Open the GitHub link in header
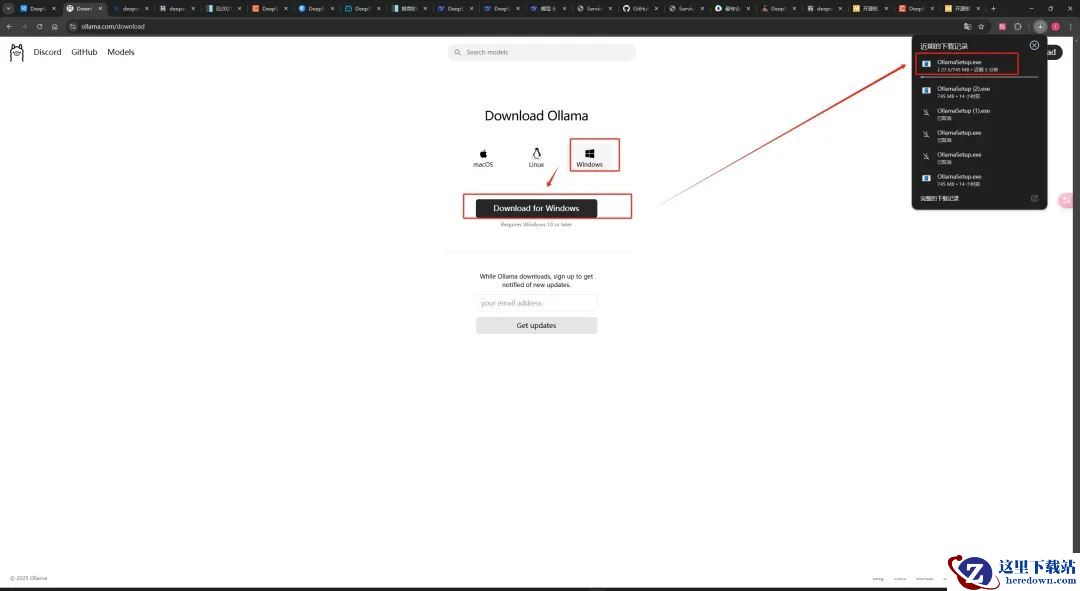Image resolution: width=1080 pixels, height=591 pixels. point(84,52)
